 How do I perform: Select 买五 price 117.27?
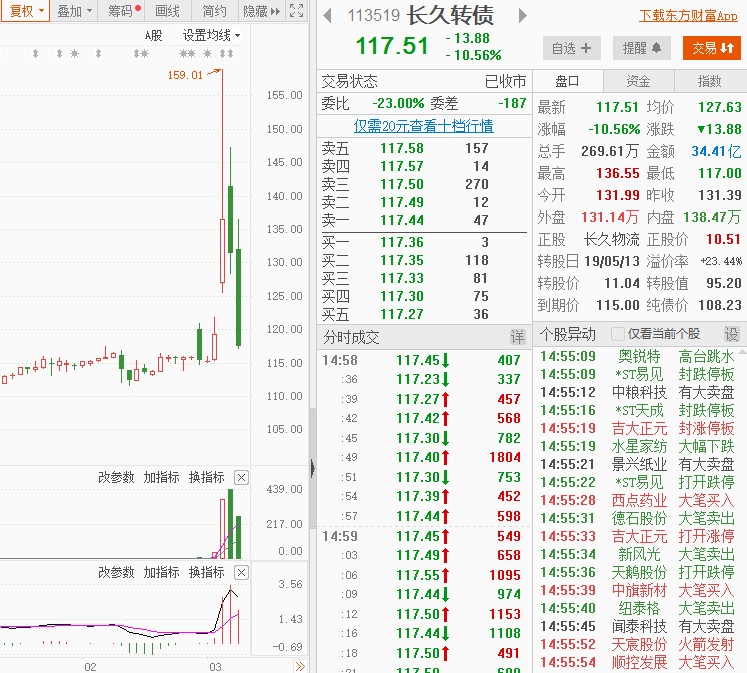tap(402, 314)
